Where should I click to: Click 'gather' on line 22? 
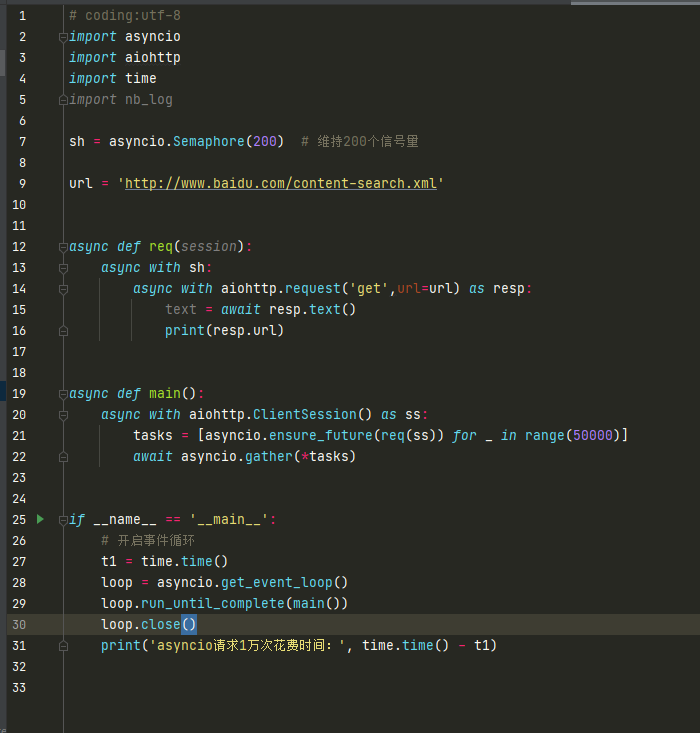(x=269, y=456)
